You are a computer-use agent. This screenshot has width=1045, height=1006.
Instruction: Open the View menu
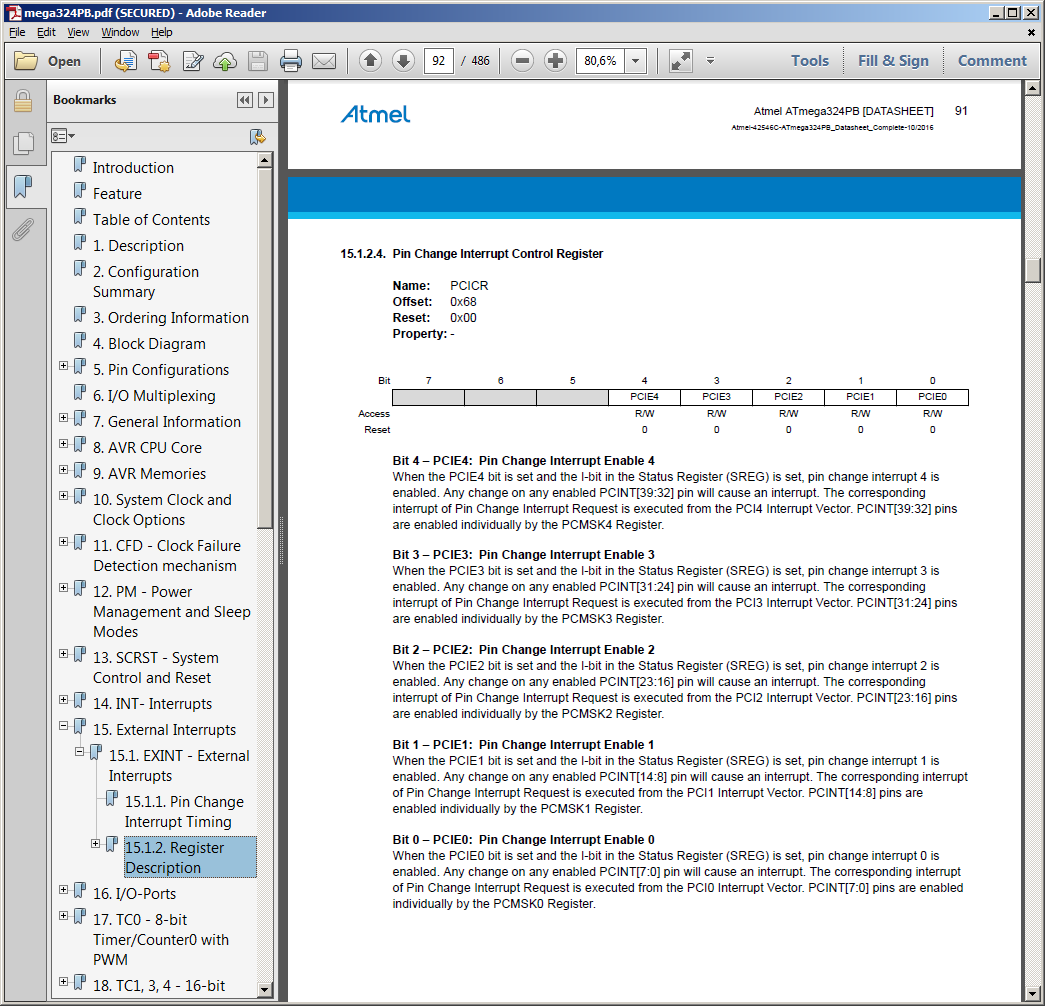(78, 32)
